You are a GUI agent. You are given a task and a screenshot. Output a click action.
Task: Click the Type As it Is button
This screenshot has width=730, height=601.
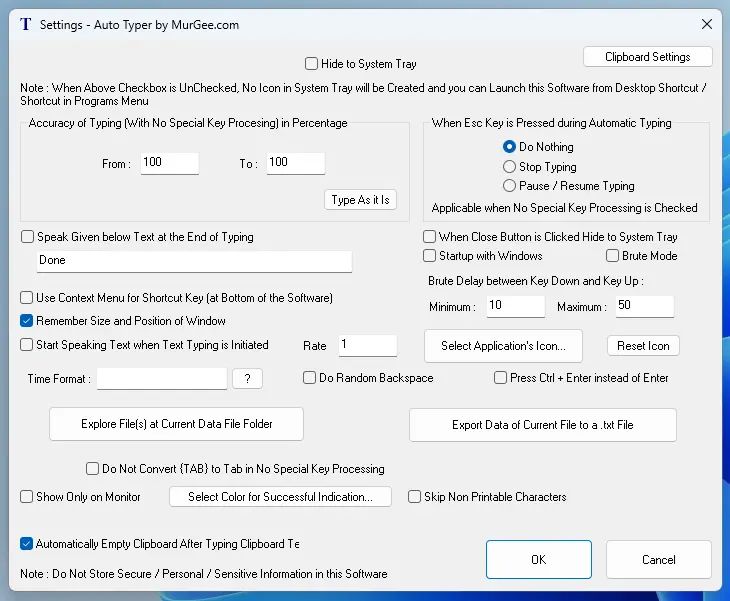(360, 200)
